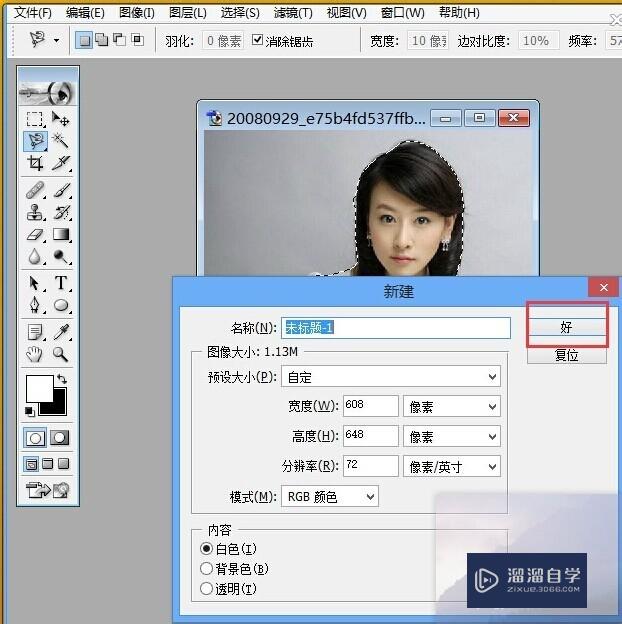
Task: Toggle the 消除锯齿 anti-alias checkbox
Action: 258,41
